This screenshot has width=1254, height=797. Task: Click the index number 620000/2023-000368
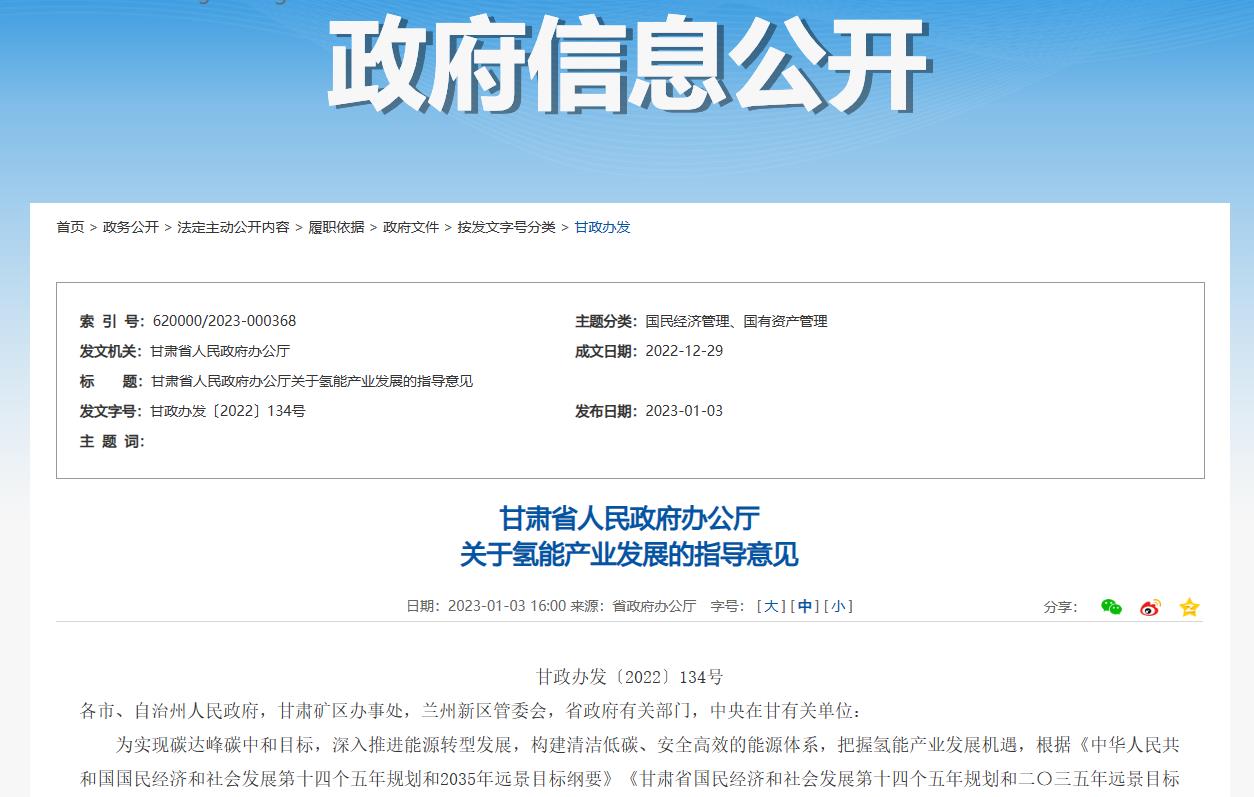click(x=226, y=321)
